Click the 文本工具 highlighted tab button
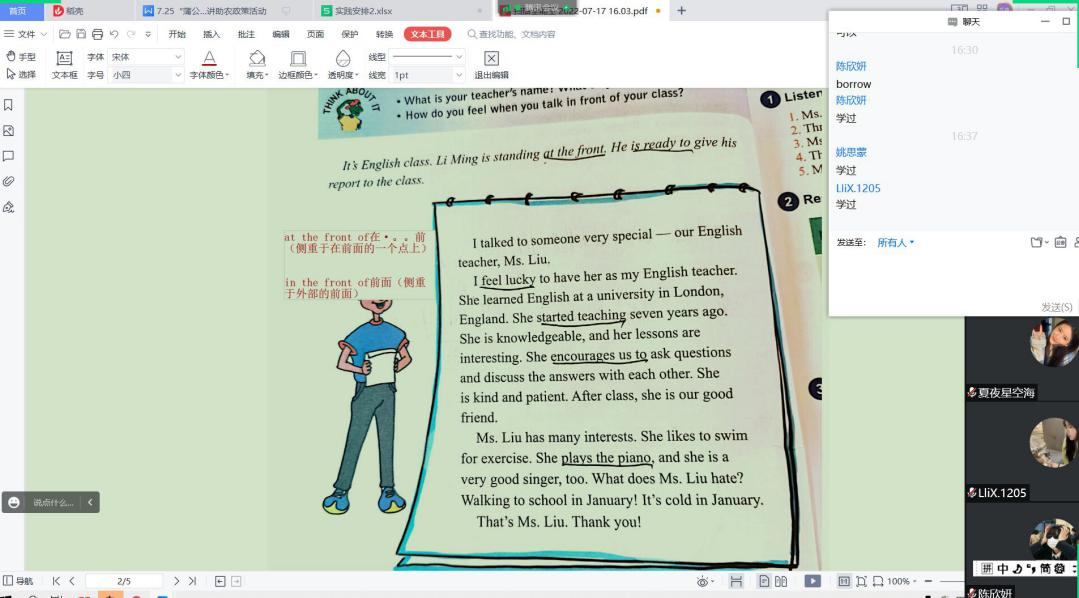The image size is (1079, 598). pos(427,34)
